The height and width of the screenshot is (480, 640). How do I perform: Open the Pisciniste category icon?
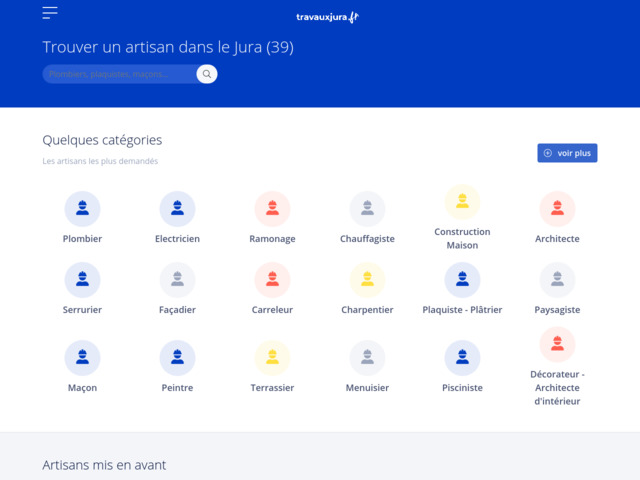coord(462,358)
